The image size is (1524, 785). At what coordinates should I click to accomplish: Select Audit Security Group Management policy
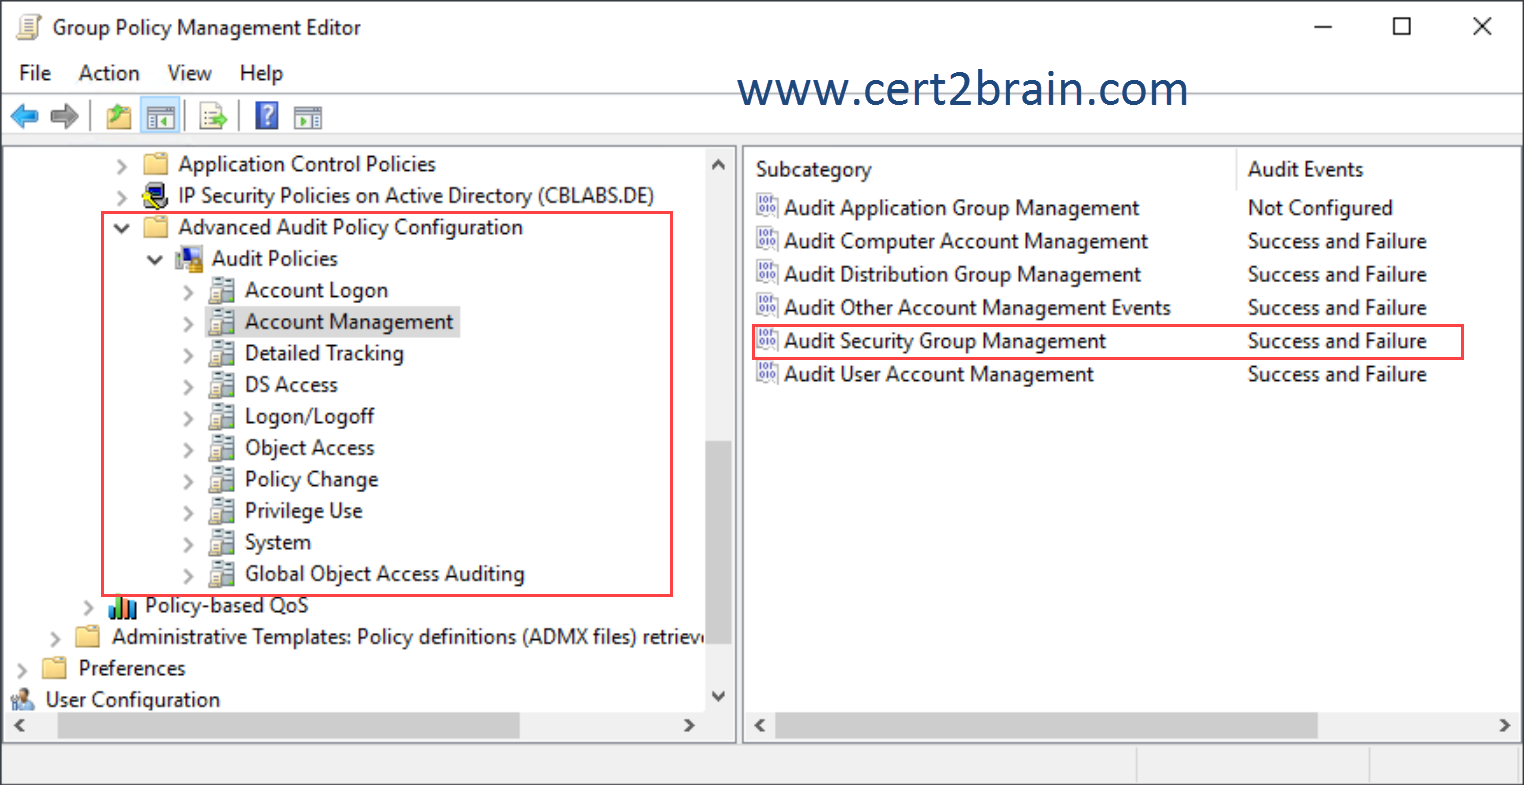pyautogui.click(x=945, y=341)
